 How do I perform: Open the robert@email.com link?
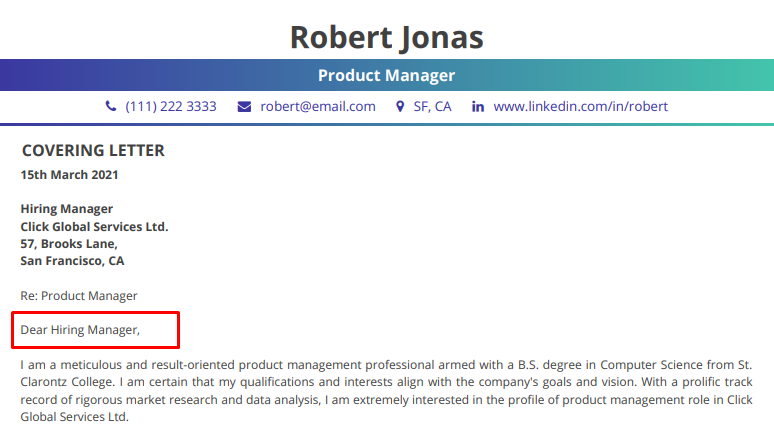pos(318,107)
